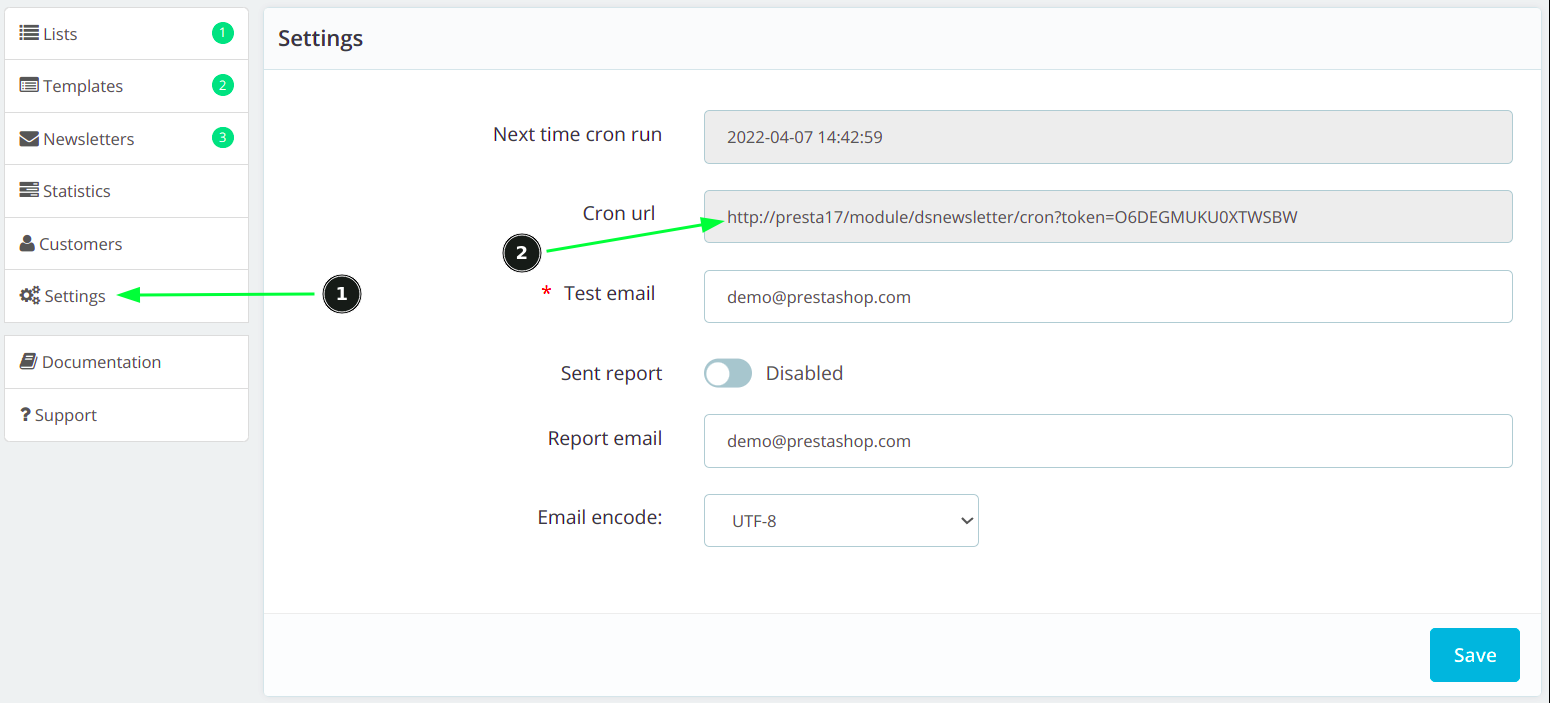This screenshot has height=703, width=1550.
Task: Click the Documentation book icon
Action: [x=29, y=362]
